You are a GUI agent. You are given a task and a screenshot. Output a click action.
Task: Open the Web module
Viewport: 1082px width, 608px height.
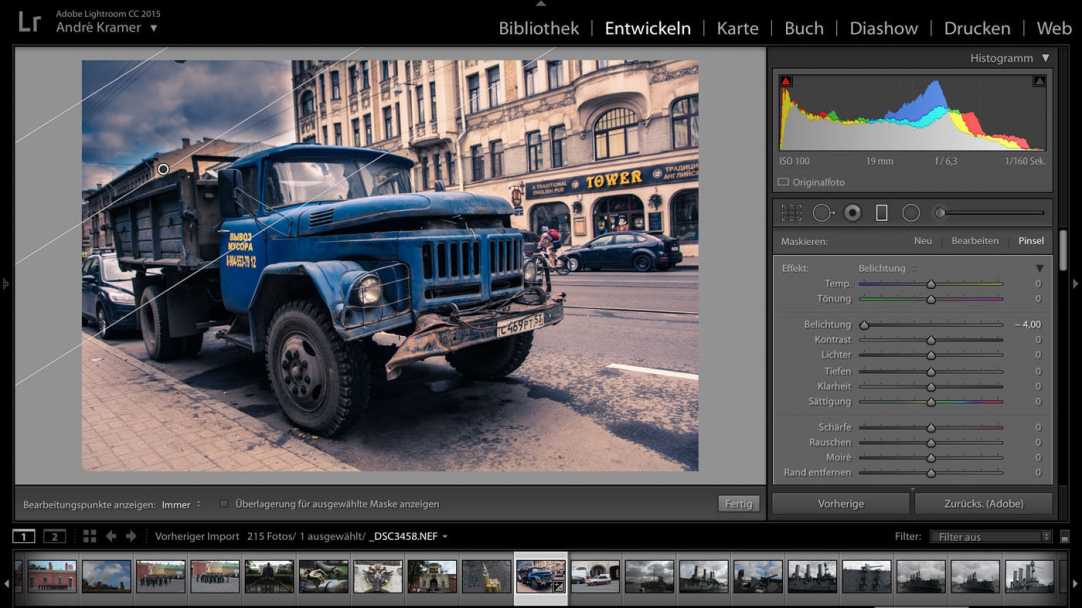[x=1054, y=28]
